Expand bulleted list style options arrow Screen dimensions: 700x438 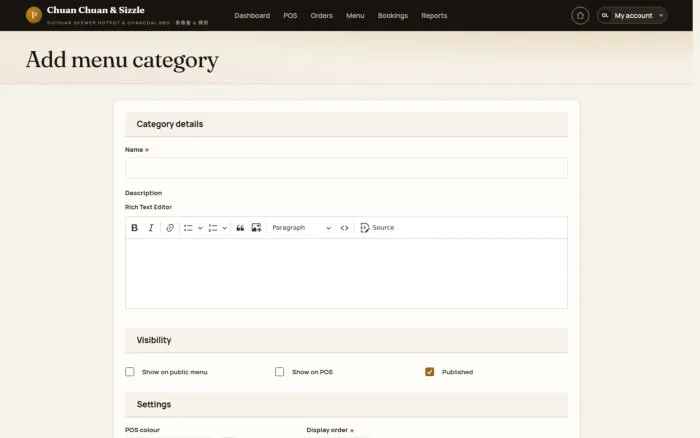[x=200, y=228]
